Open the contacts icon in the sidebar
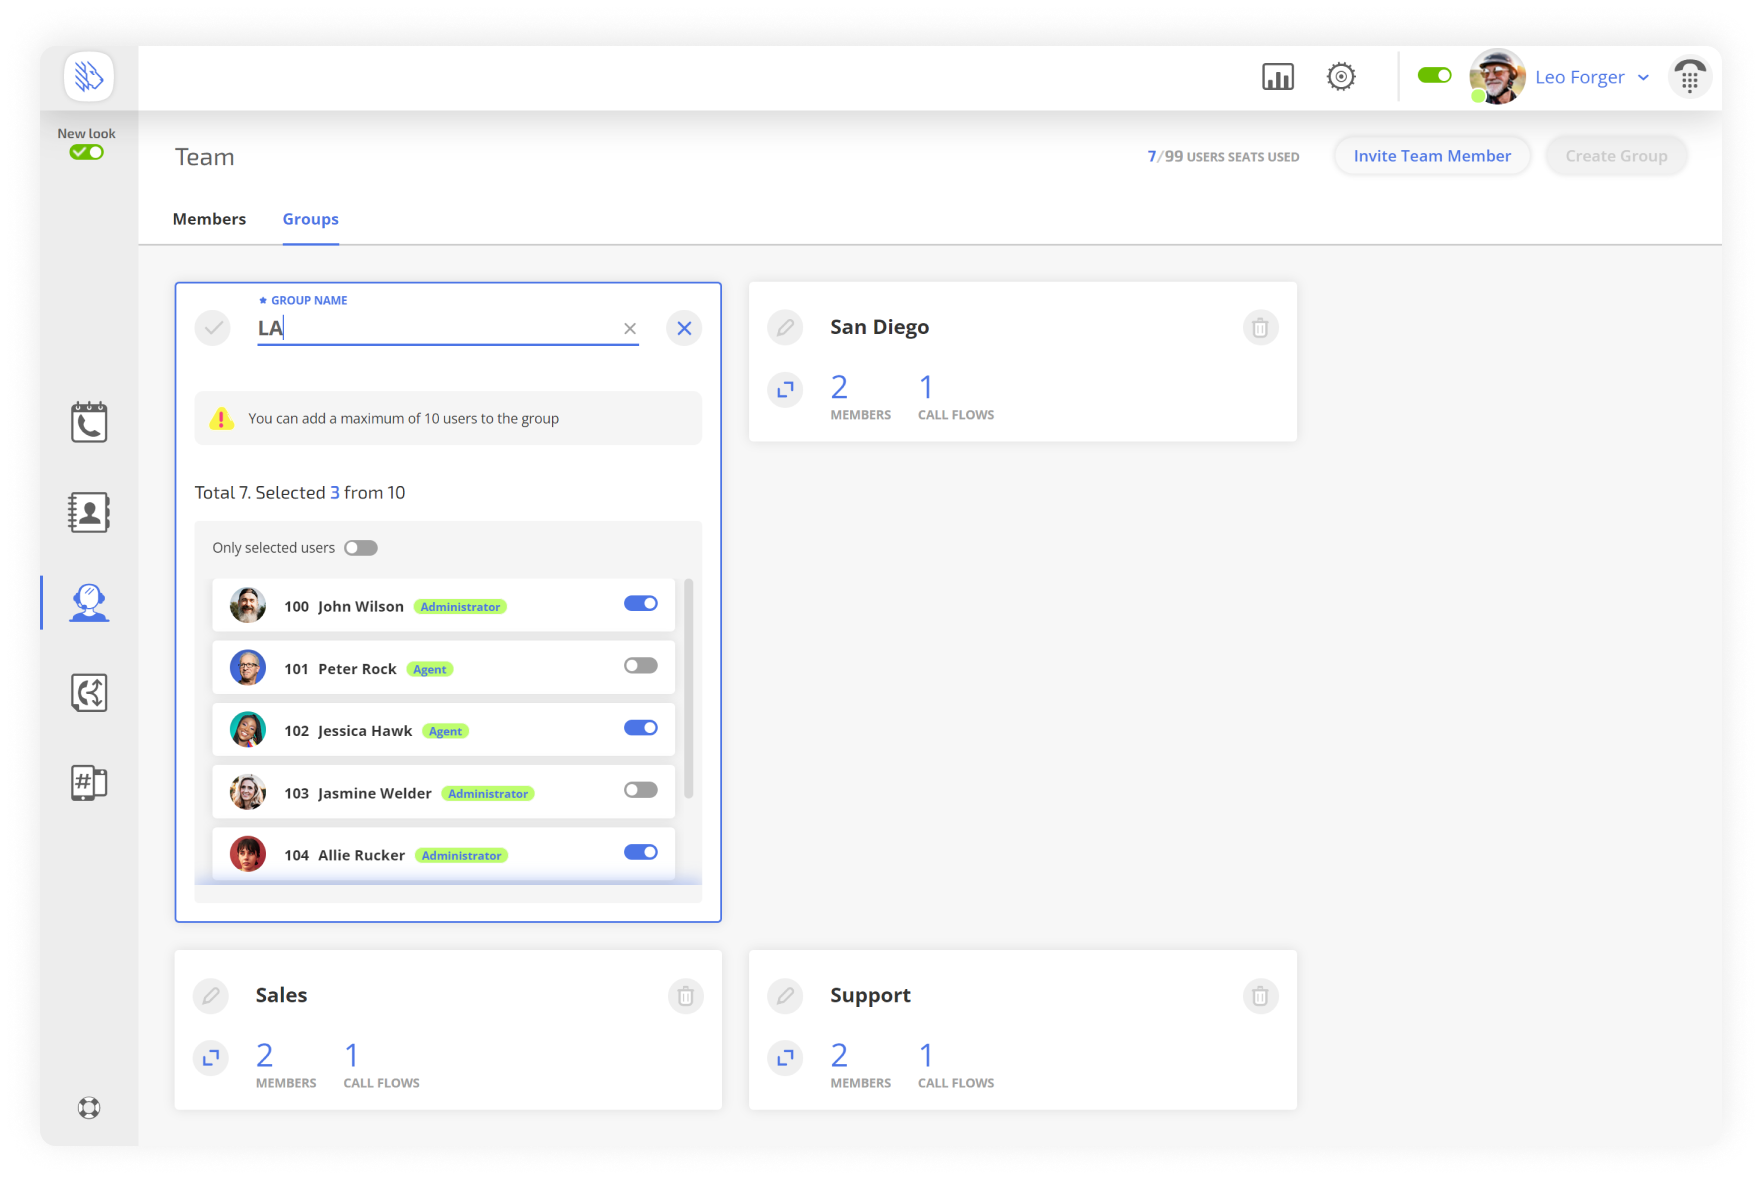The width and height of the screenshot is (1762, 1180). (88, 511)
